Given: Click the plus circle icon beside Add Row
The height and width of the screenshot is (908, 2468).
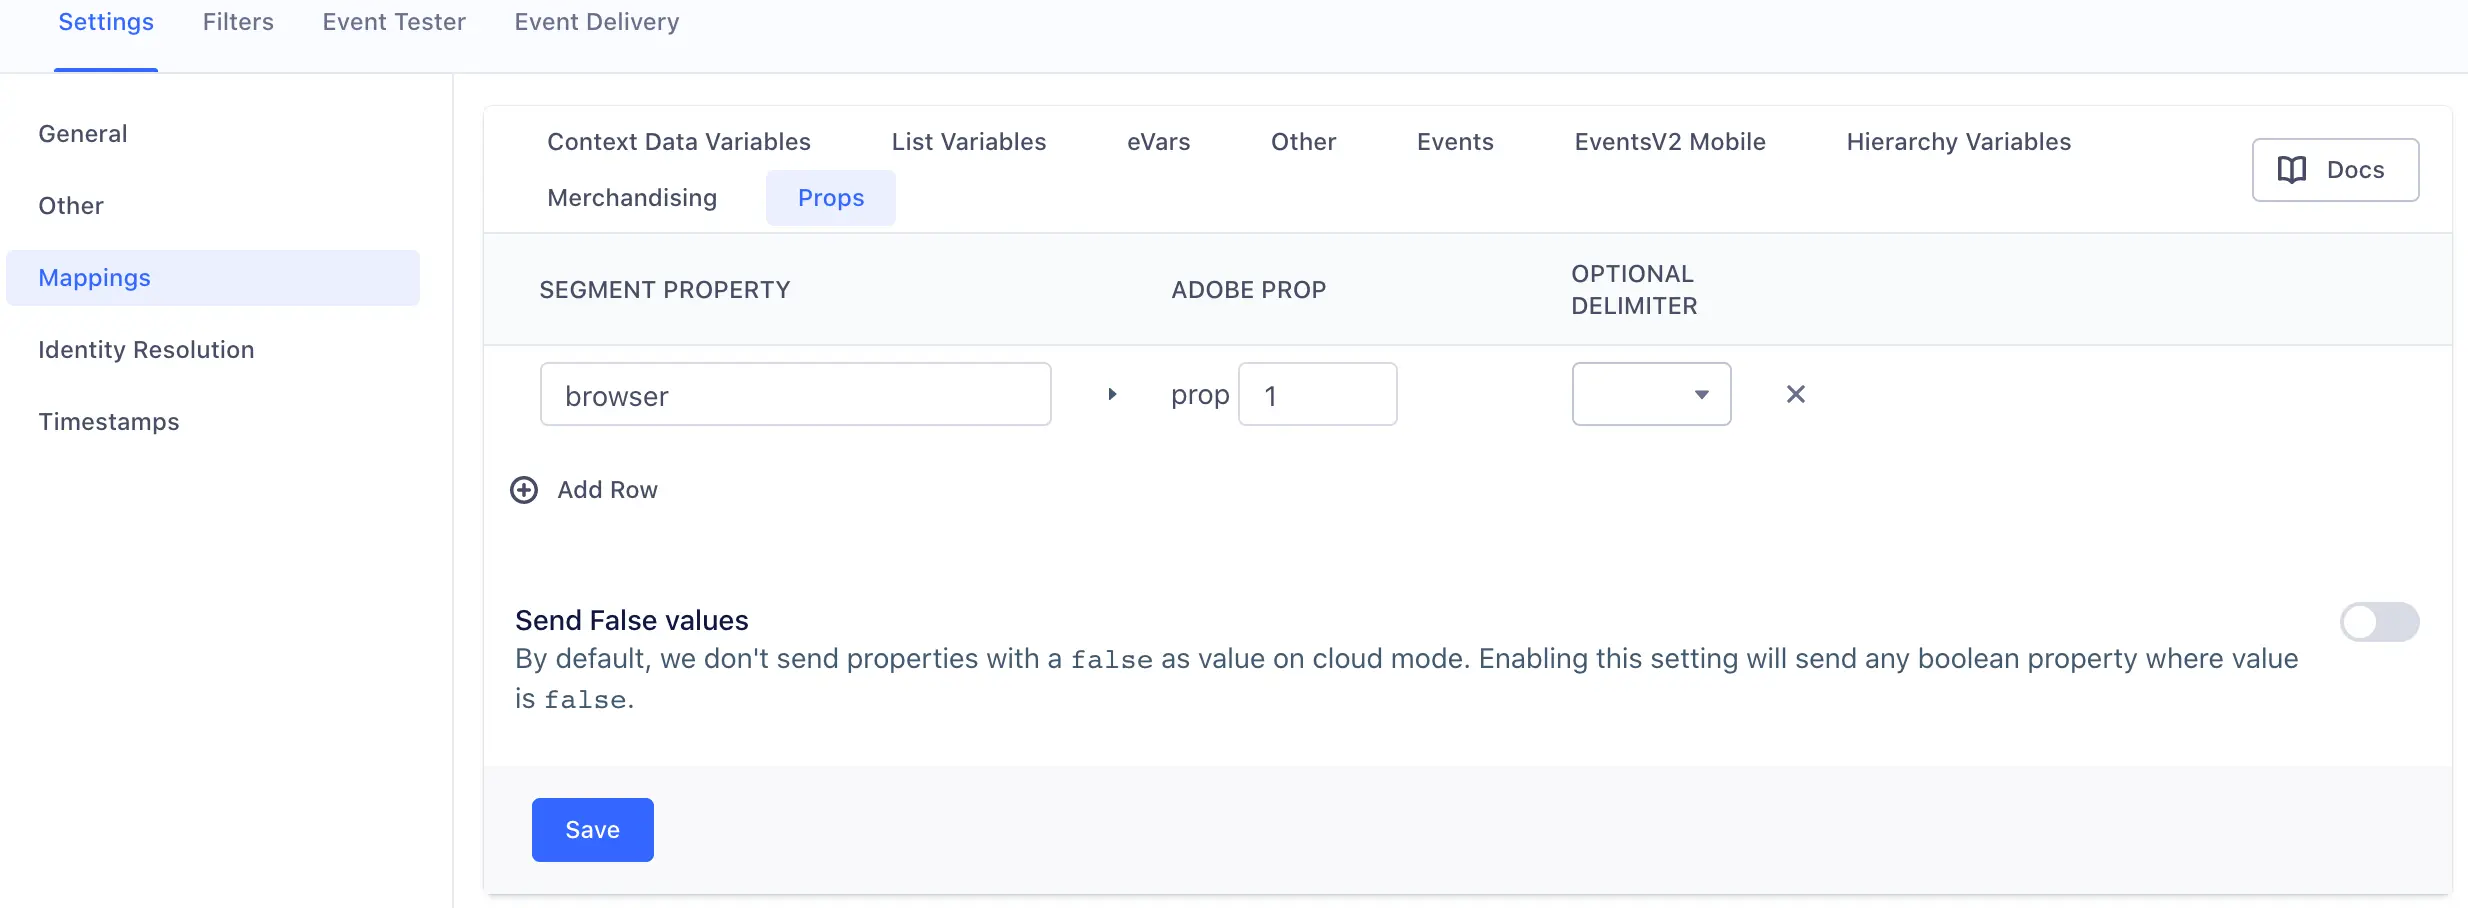Looking at the screenshot, I should 524,490.
